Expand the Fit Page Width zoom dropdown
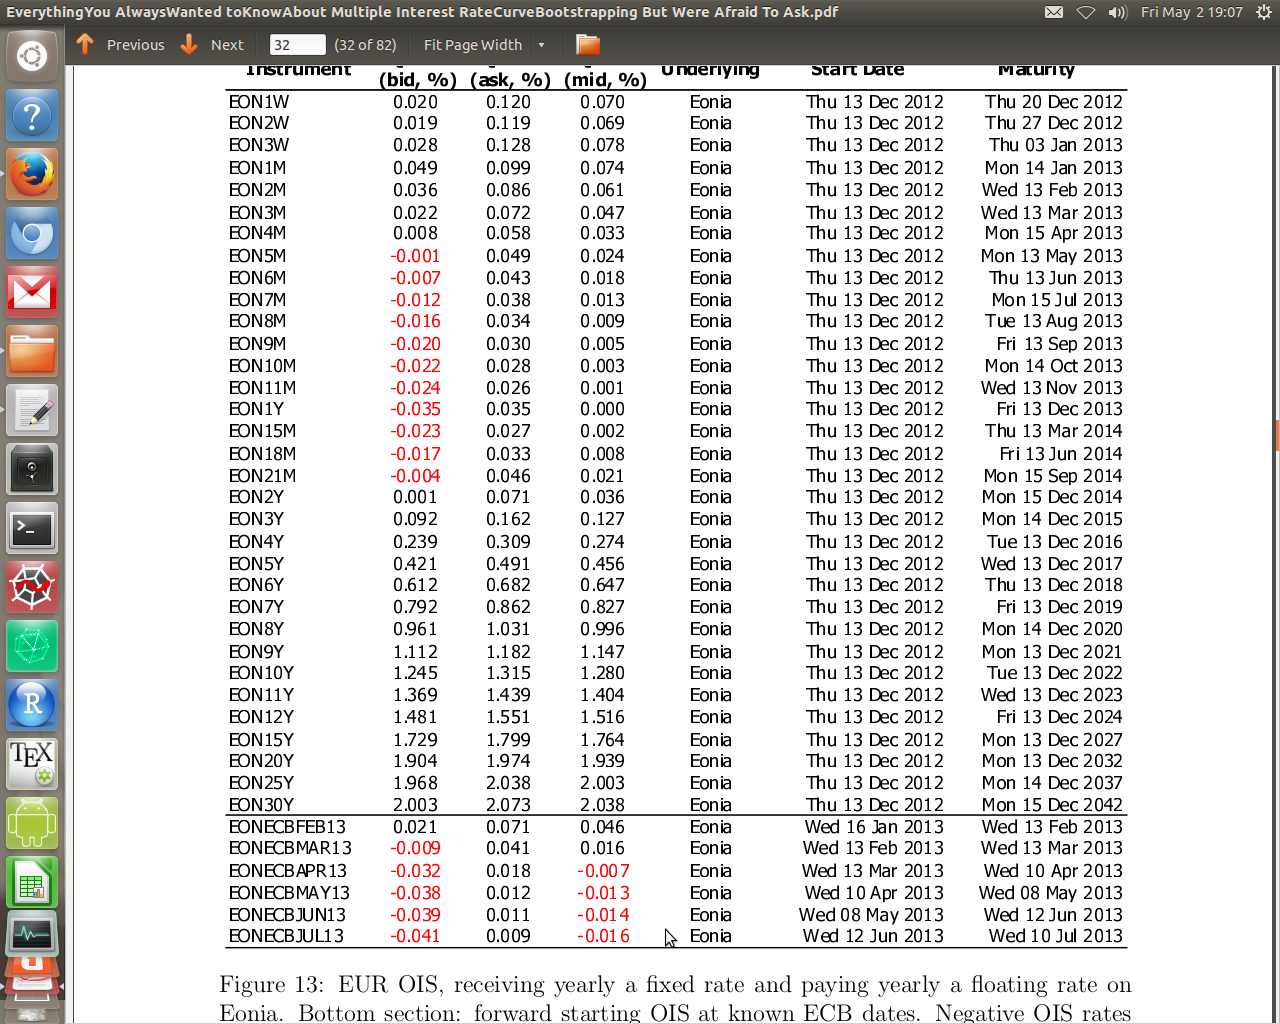The width and height of the screenshot is (1280, 1024). (x=541, y=45)
